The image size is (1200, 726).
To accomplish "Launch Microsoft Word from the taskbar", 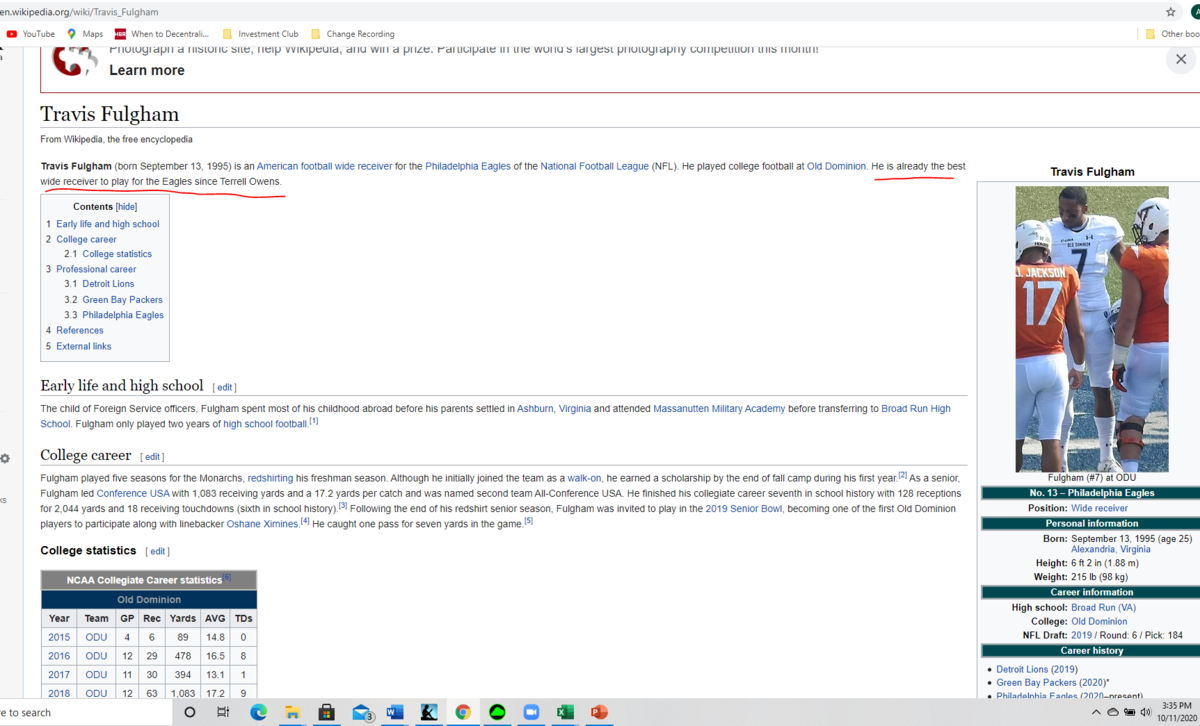I will (394, 712).
